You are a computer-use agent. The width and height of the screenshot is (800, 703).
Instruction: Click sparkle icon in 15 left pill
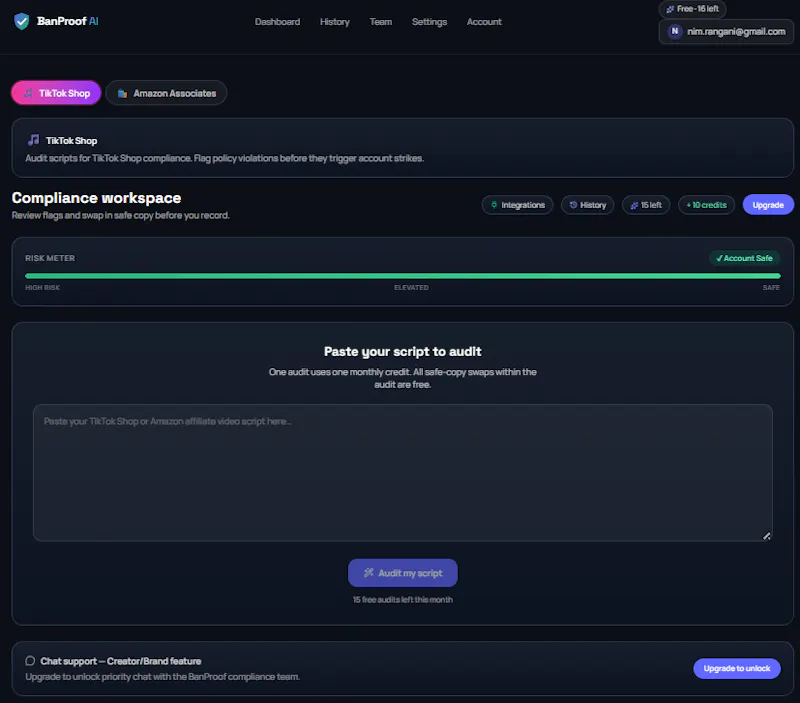634,206
